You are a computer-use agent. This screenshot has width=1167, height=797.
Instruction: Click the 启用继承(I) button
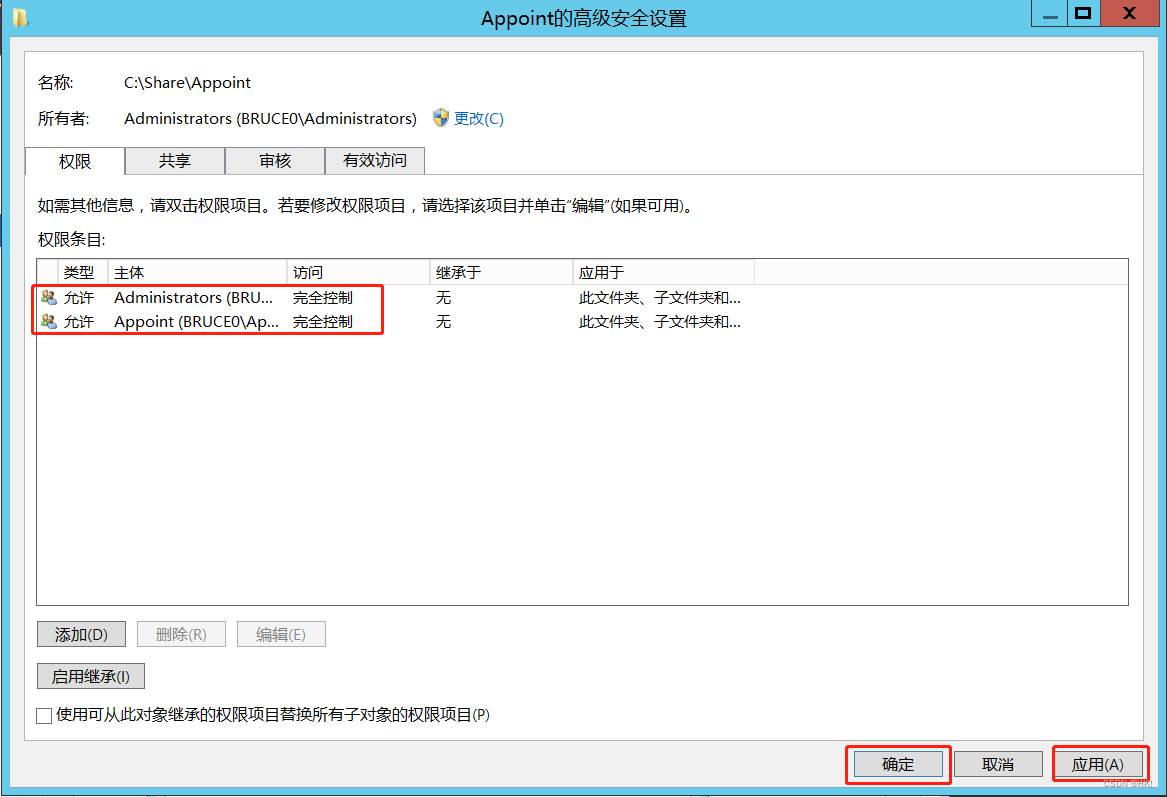coord(91,676)
